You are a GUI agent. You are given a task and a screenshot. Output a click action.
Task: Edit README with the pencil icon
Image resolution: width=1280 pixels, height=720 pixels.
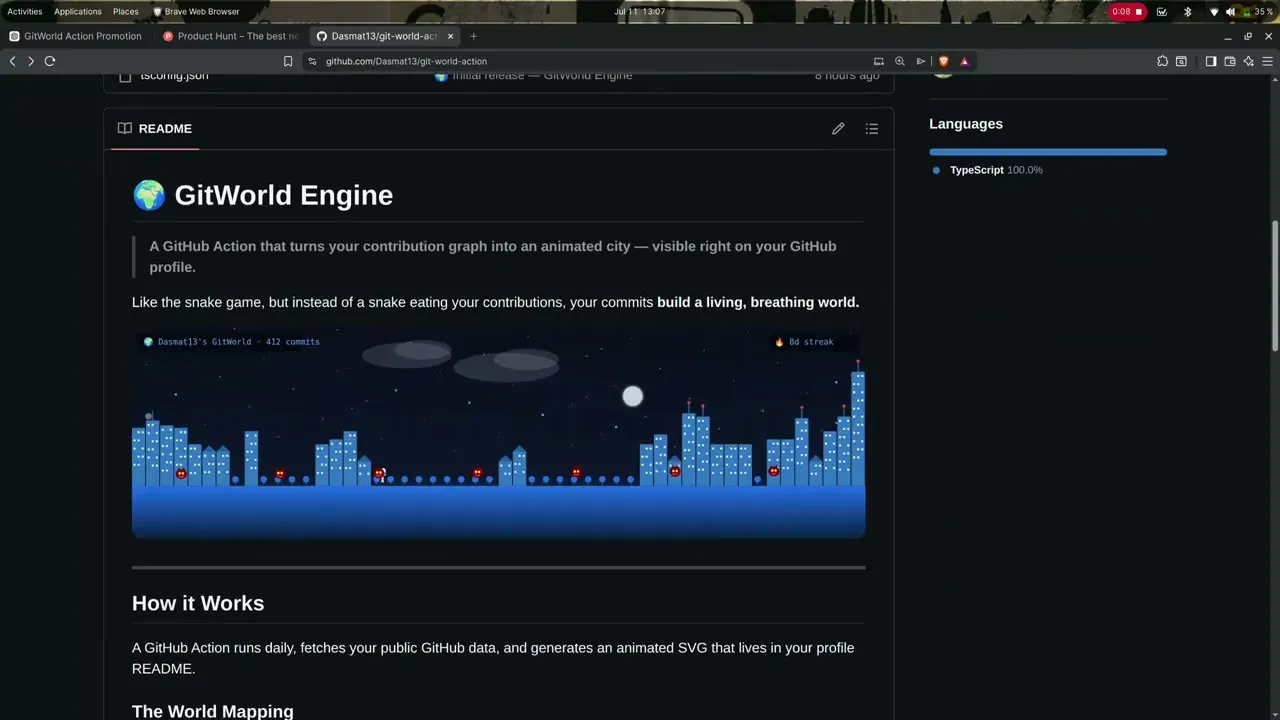(838, 129)
